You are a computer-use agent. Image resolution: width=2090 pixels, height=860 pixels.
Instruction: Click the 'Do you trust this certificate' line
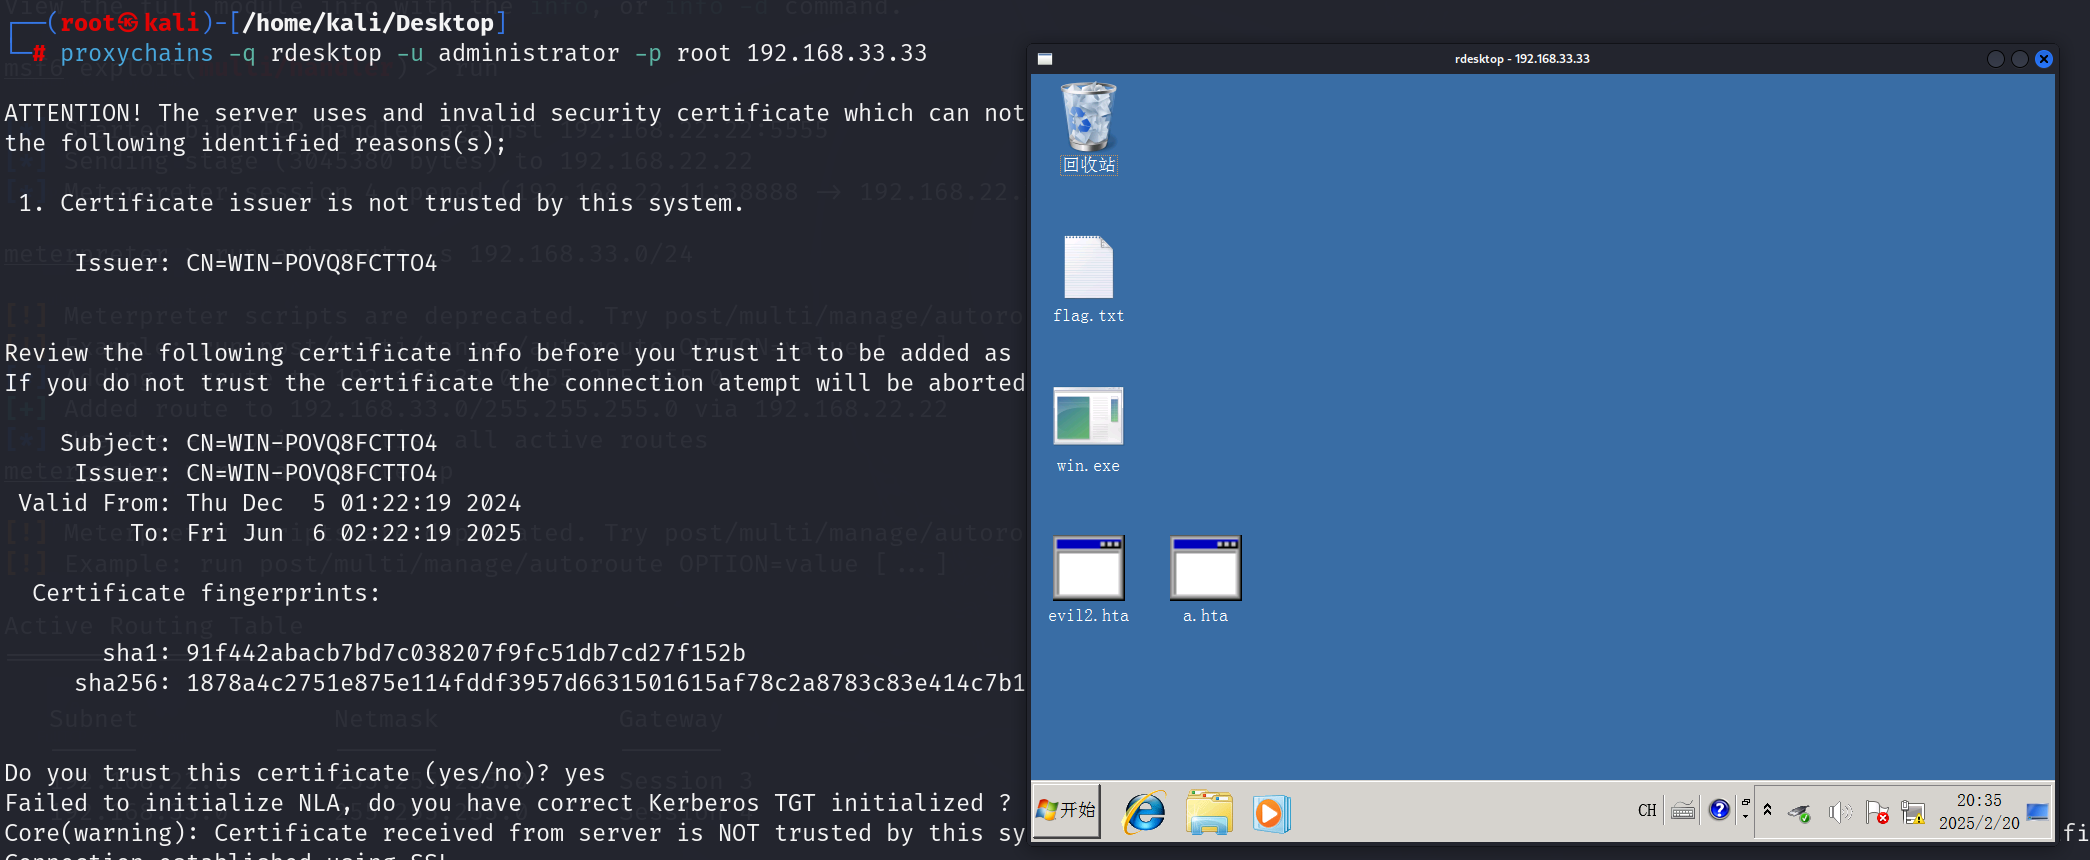(305, 773)
